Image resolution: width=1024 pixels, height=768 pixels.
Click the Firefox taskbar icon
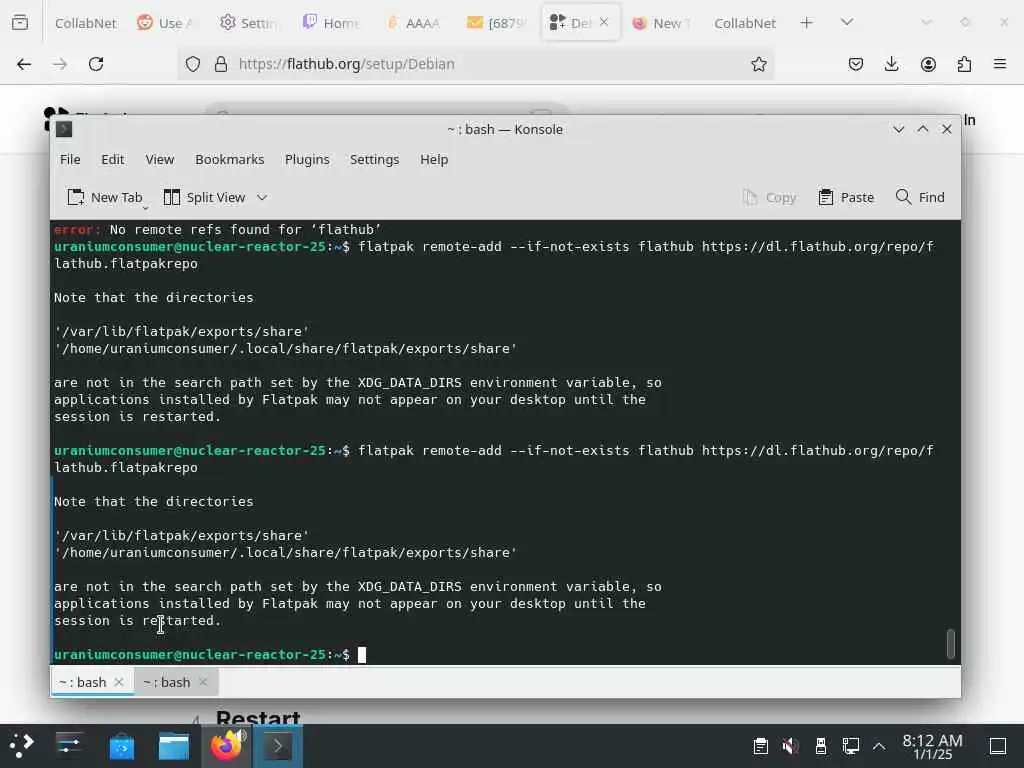point(227,745)
